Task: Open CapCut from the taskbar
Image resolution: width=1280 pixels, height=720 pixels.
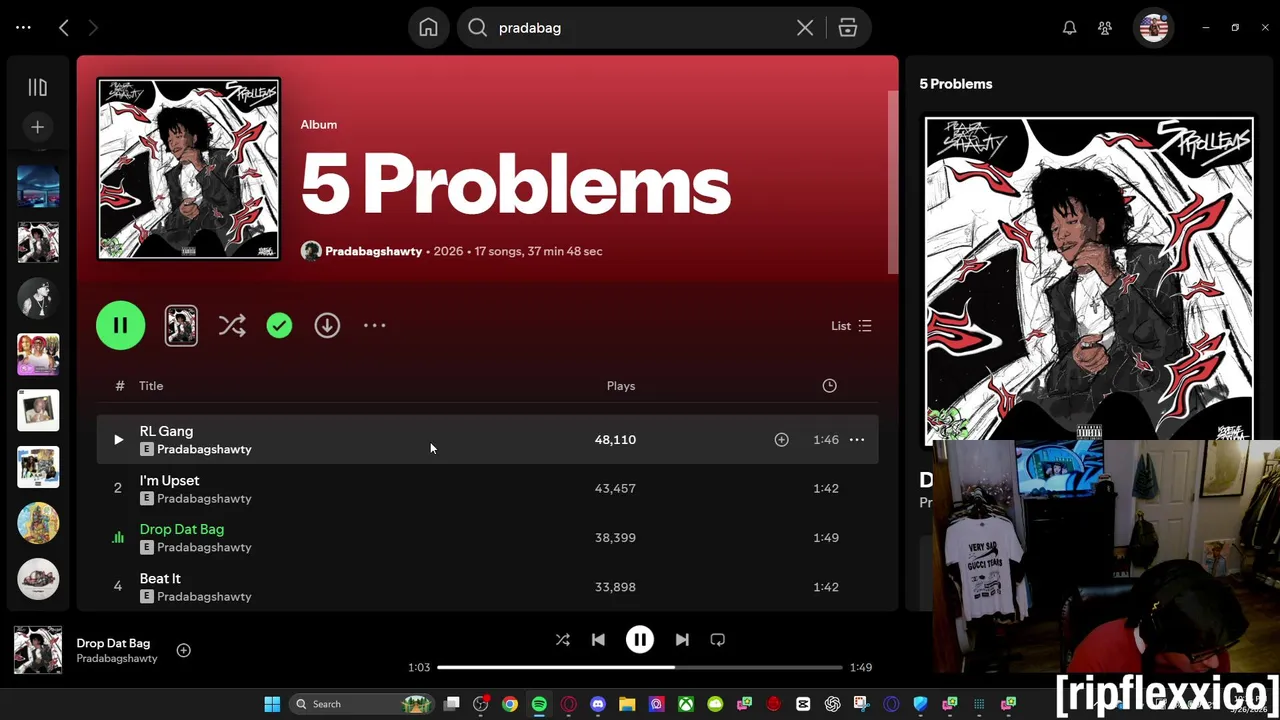Action: tap(803, 704)
